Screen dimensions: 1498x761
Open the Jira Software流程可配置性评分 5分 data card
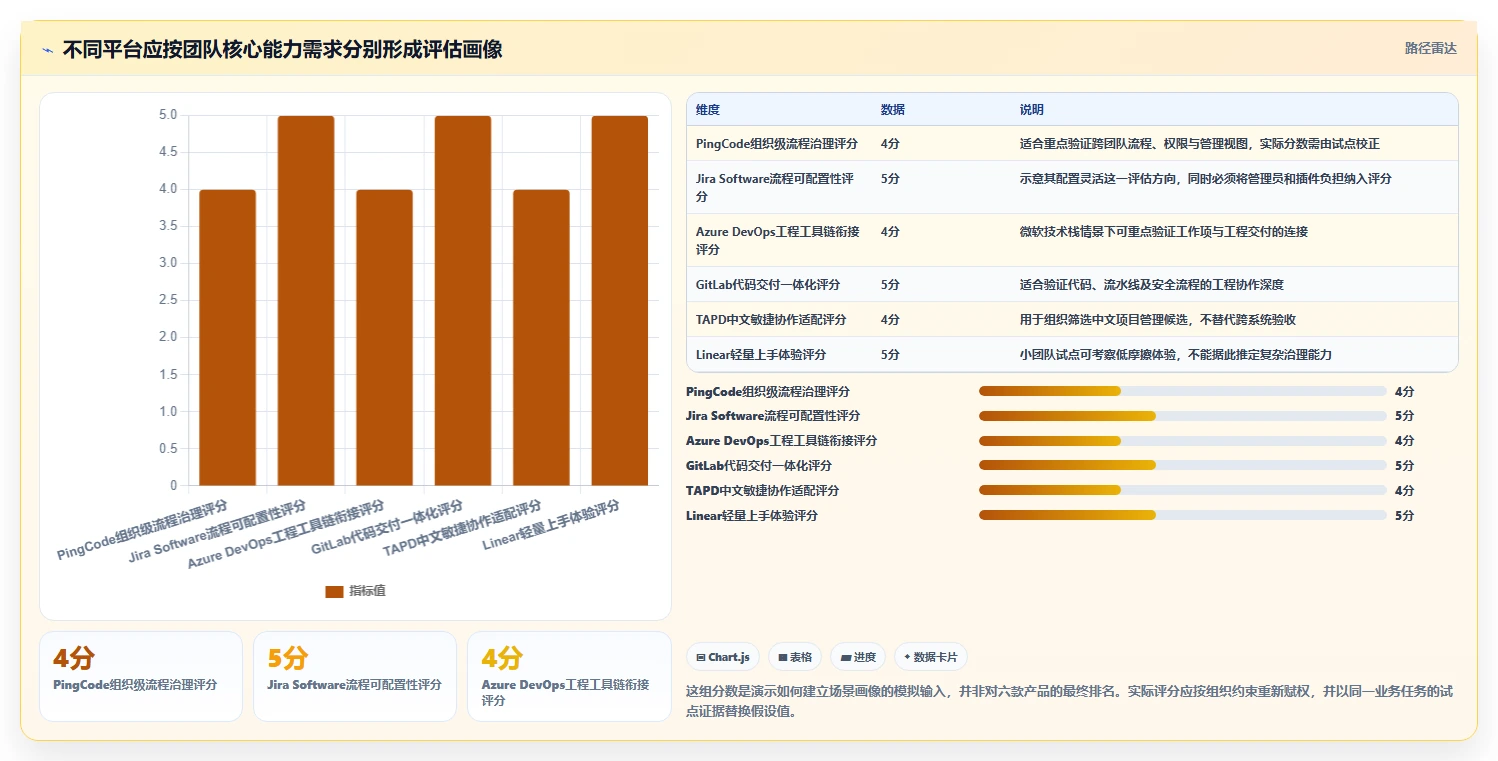pos(355,676)
